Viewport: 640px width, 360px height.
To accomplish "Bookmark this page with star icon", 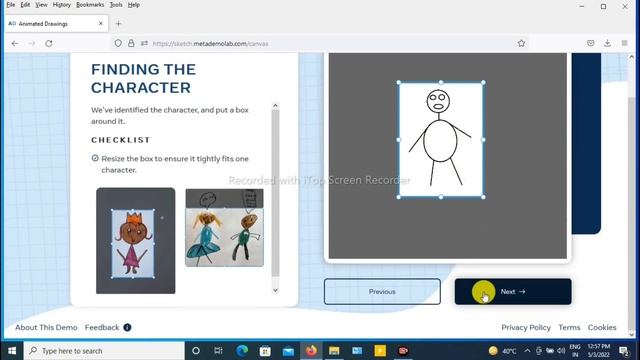I will click(521, 43).
